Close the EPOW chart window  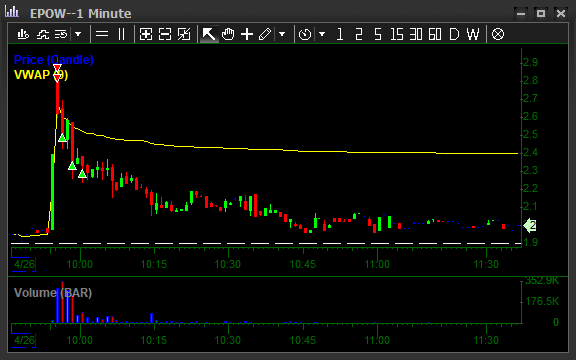pos(561,14)
